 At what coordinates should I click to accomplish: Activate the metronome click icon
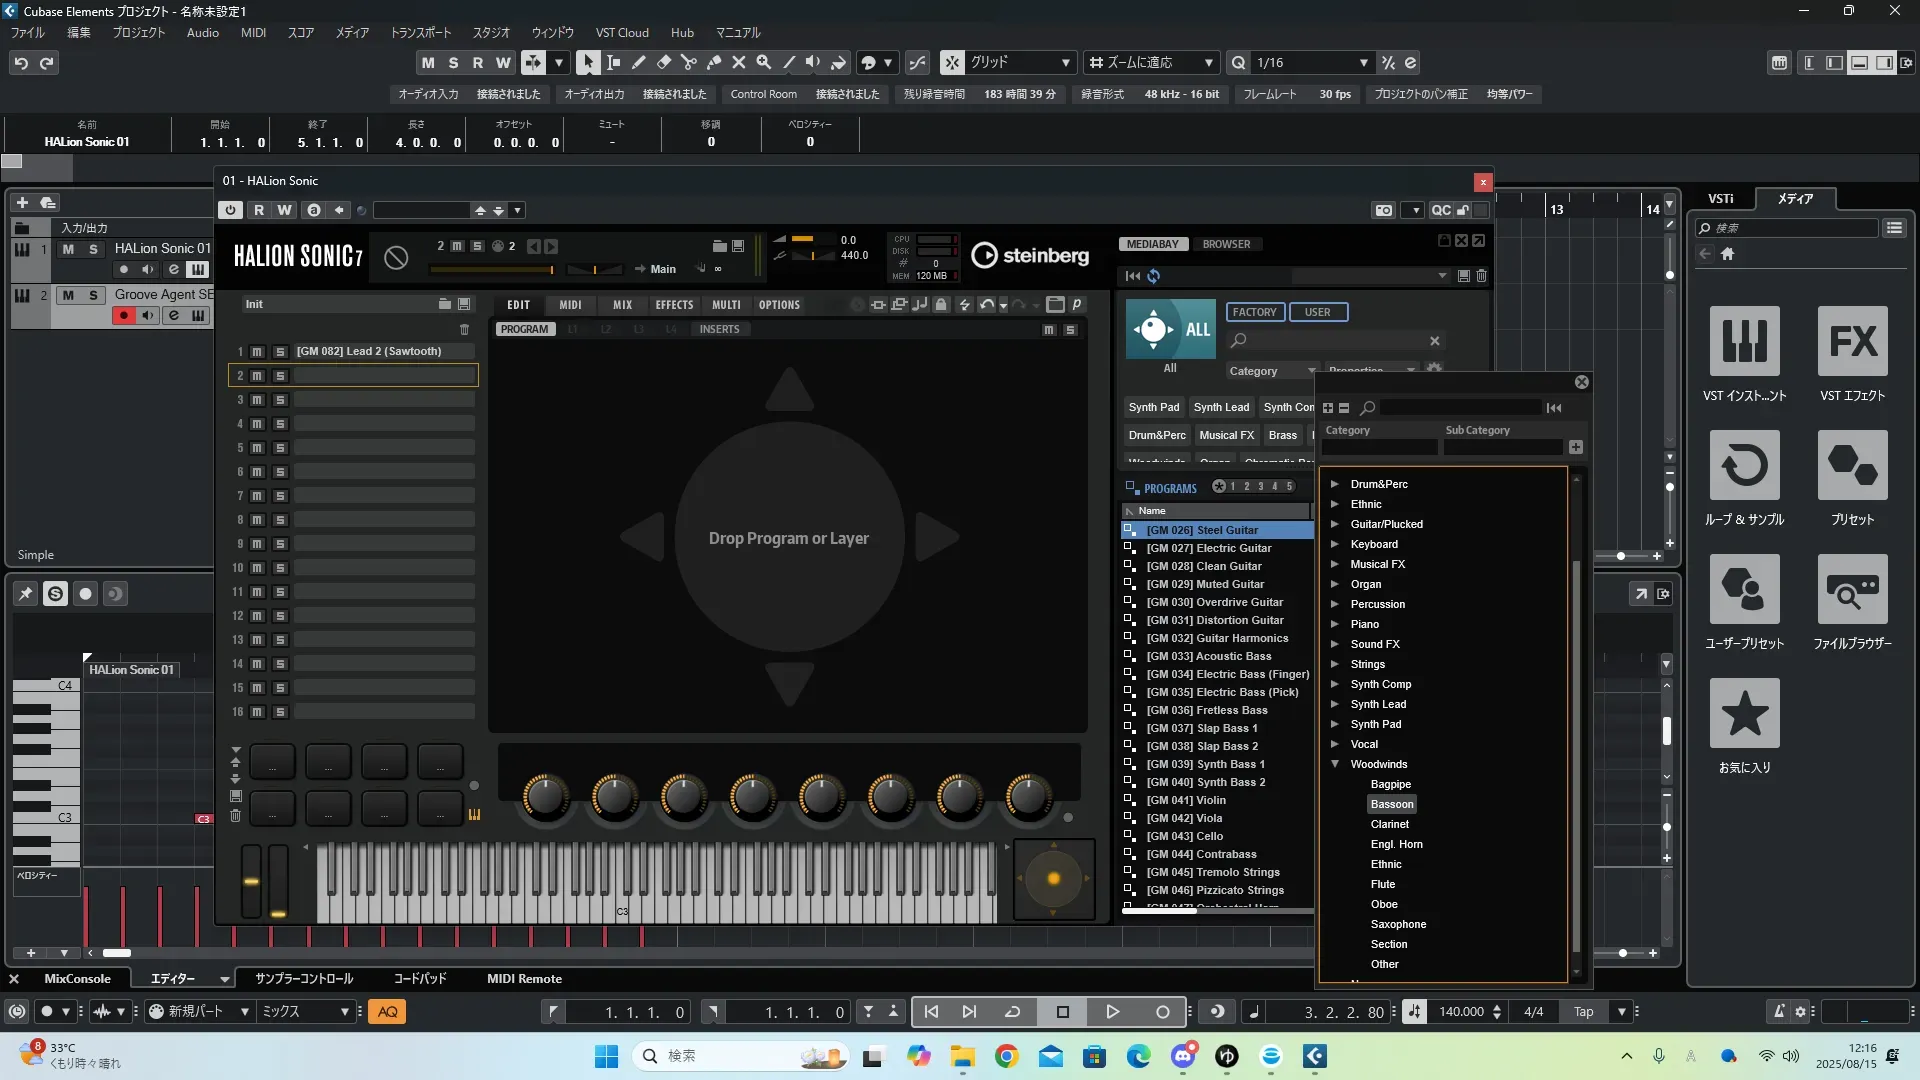pos(1778,1012)
